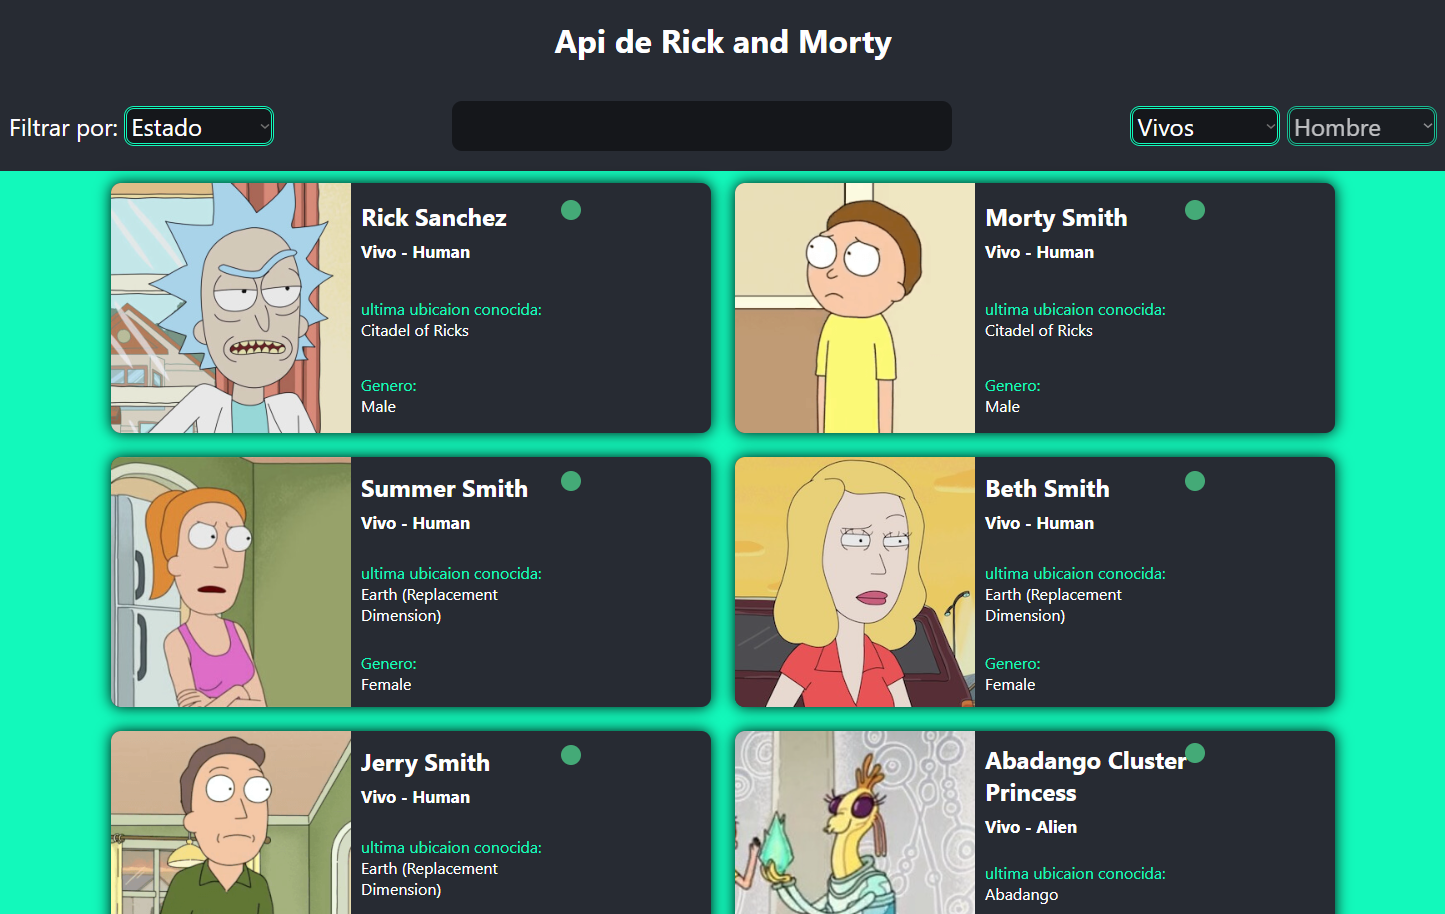Click the 'Api de Rick and Morty' page title

point(723,42)
